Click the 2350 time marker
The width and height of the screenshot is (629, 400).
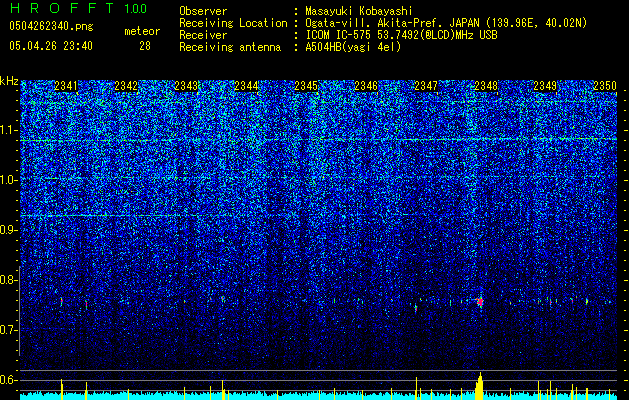(605, 86)
